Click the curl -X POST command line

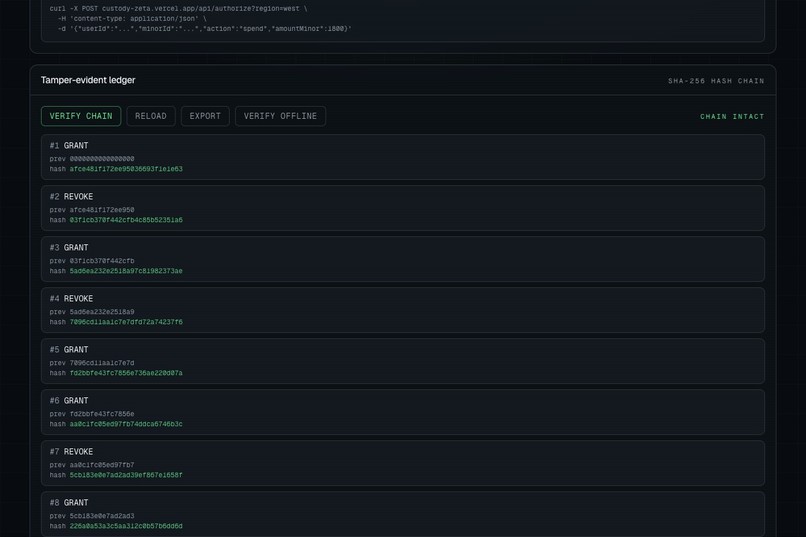(178, 9)
